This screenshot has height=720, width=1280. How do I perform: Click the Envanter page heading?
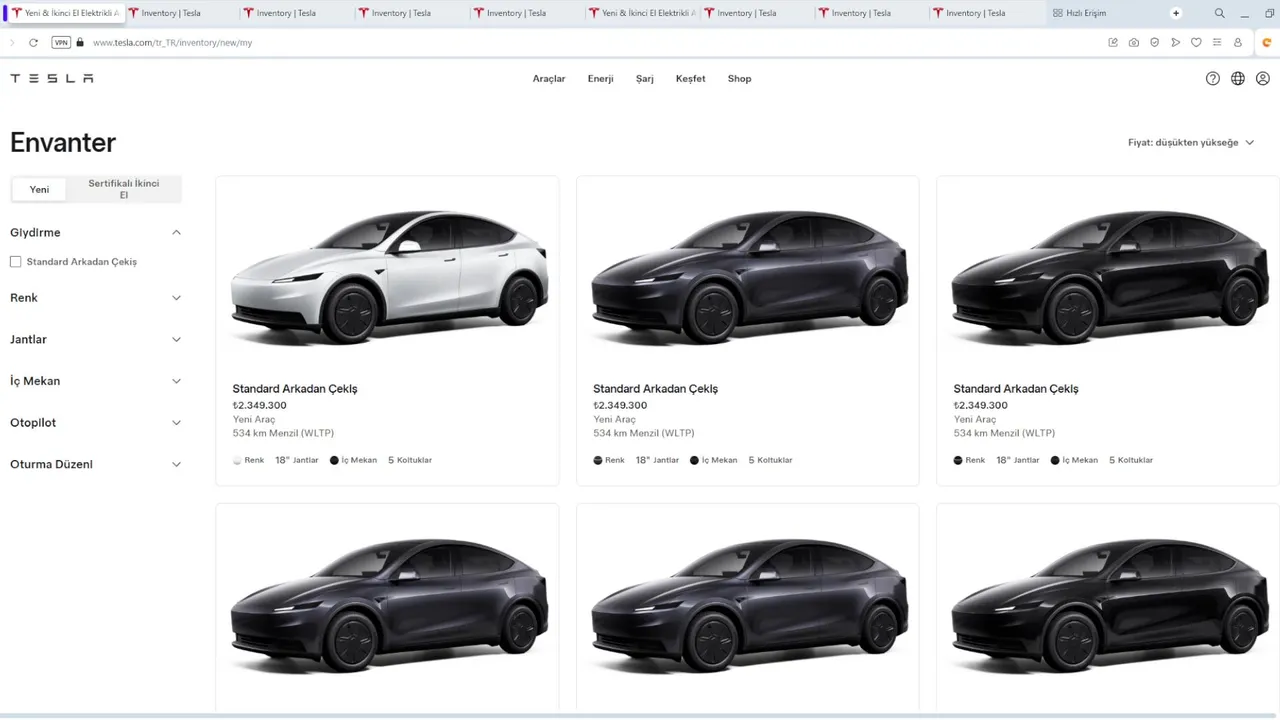[x=63, y=142]
